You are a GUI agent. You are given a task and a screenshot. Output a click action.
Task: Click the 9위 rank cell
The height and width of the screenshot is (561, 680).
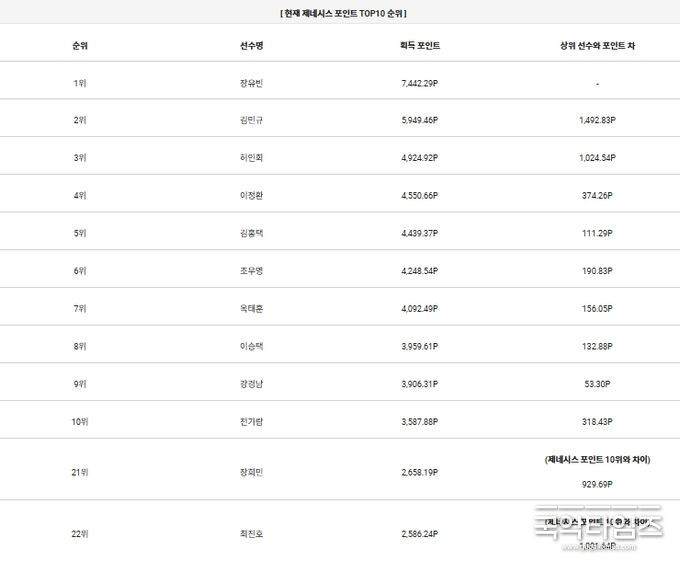tap(80, 384)
